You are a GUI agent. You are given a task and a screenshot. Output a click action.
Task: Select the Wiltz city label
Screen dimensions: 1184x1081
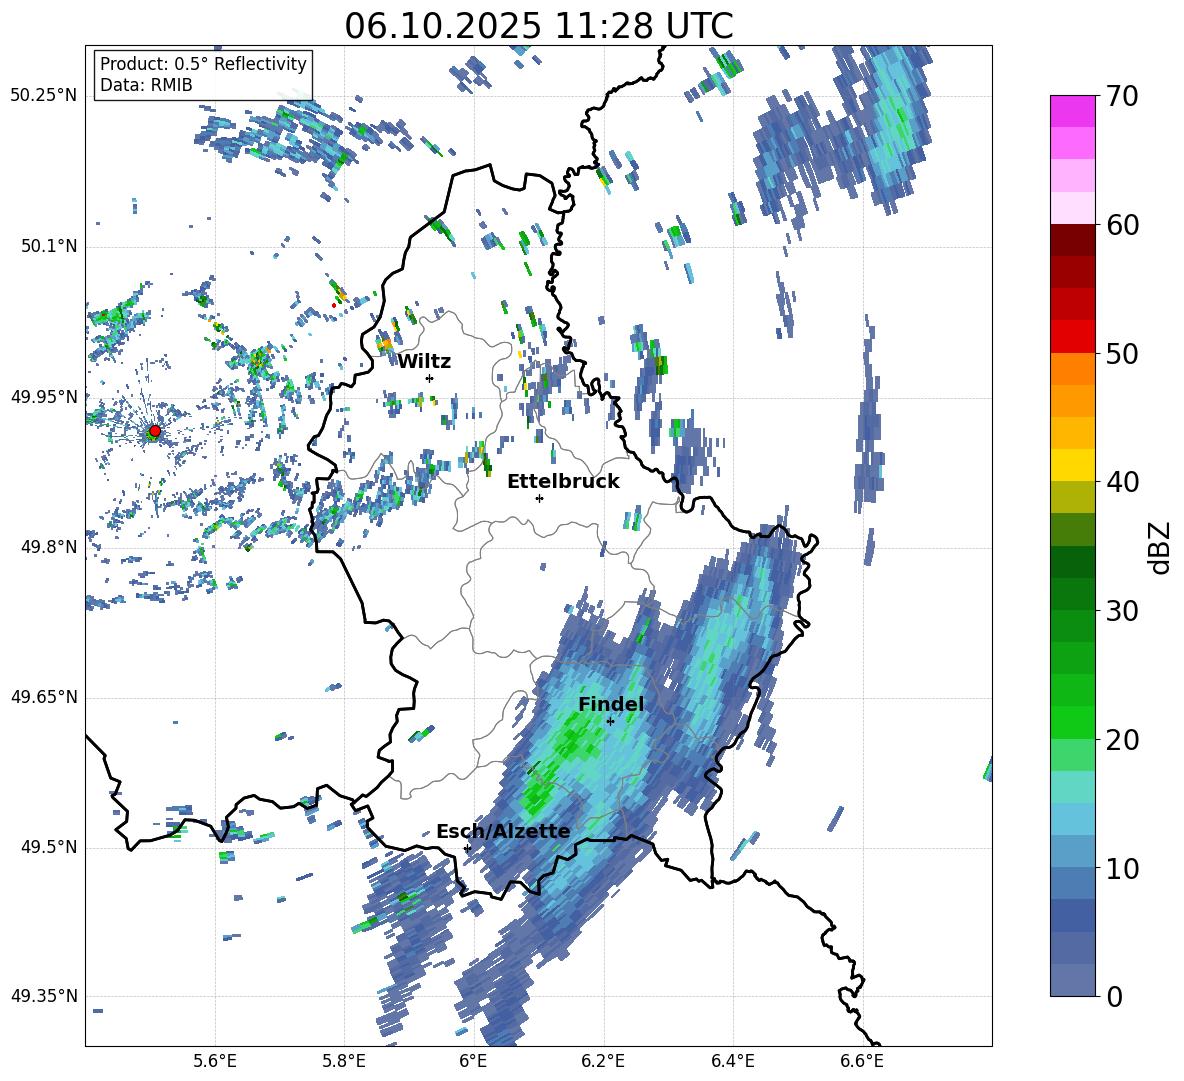pos(424,362)
